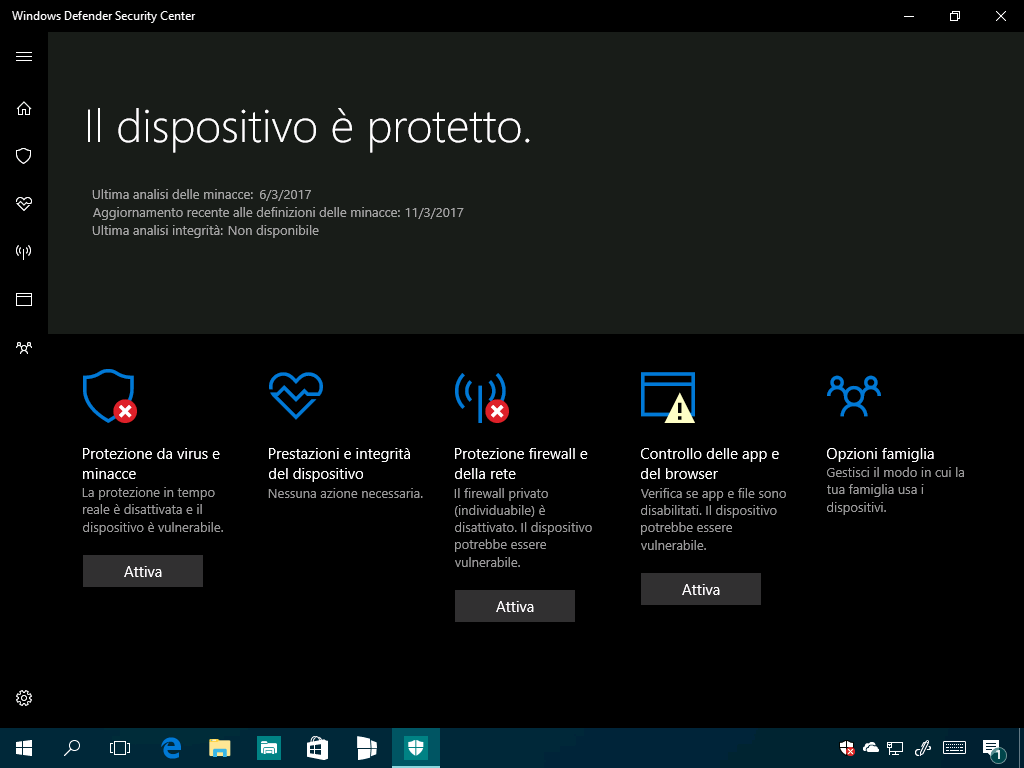Launch Microsoft Edge from taskbar
1024x768 pixels.
(x=171, y=748)
